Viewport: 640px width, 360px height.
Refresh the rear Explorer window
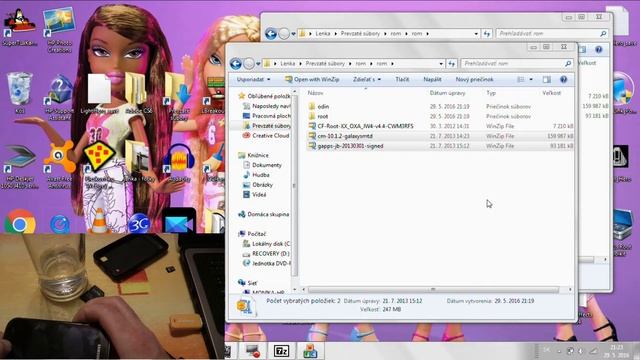coord(487,33)
